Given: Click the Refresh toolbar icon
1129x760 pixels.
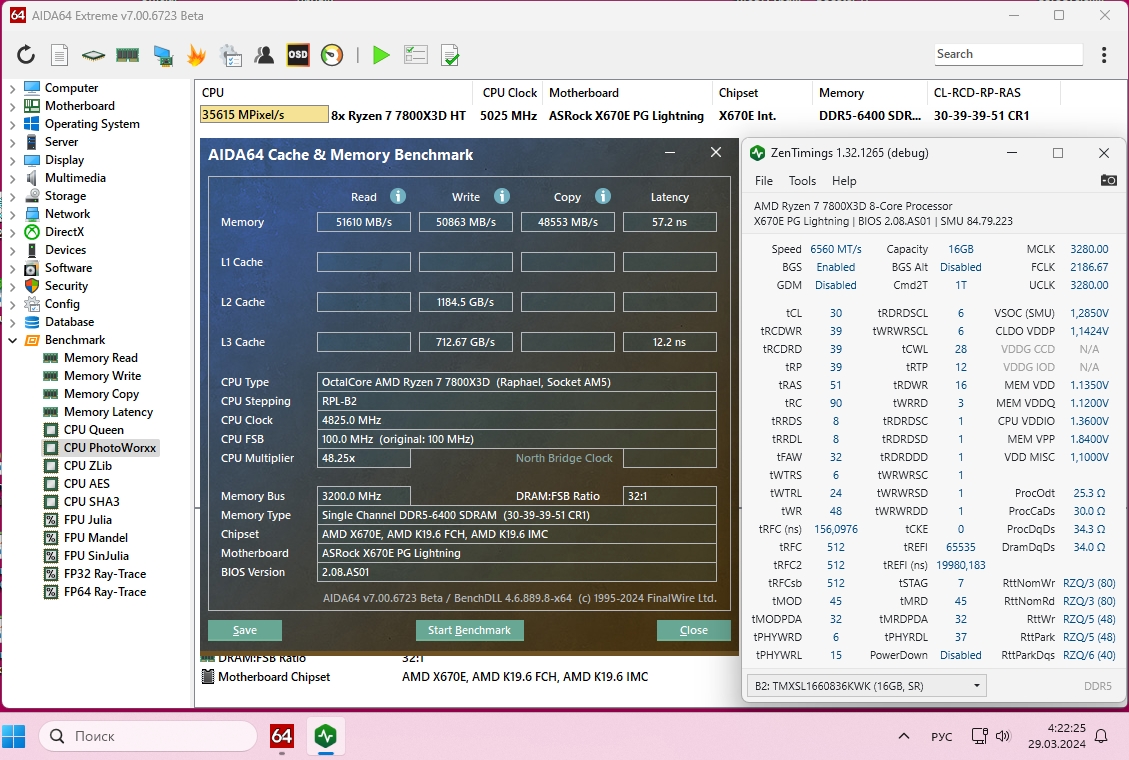Looking at the screenshot, I should coord(26,55).
